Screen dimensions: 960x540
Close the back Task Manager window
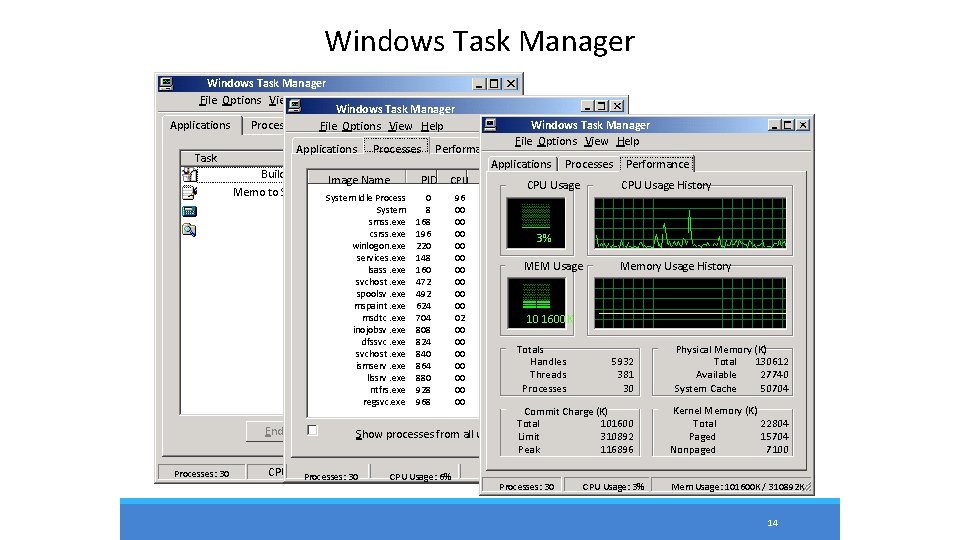point(511,83)
